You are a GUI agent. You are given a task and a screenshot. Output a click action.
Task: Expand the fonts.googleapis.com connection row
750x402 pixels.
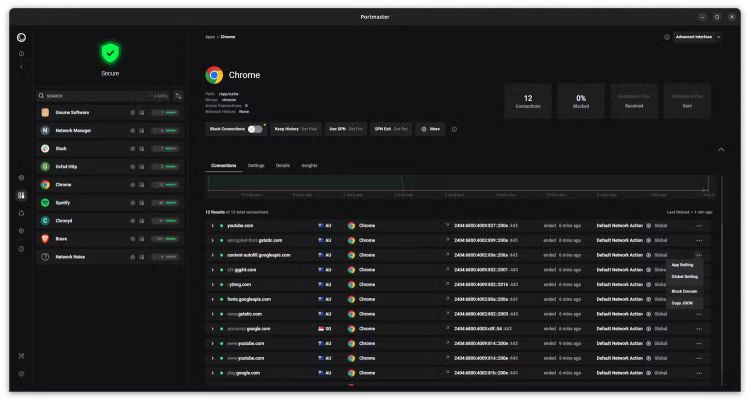pyautogui.click(x=213, y=299)
